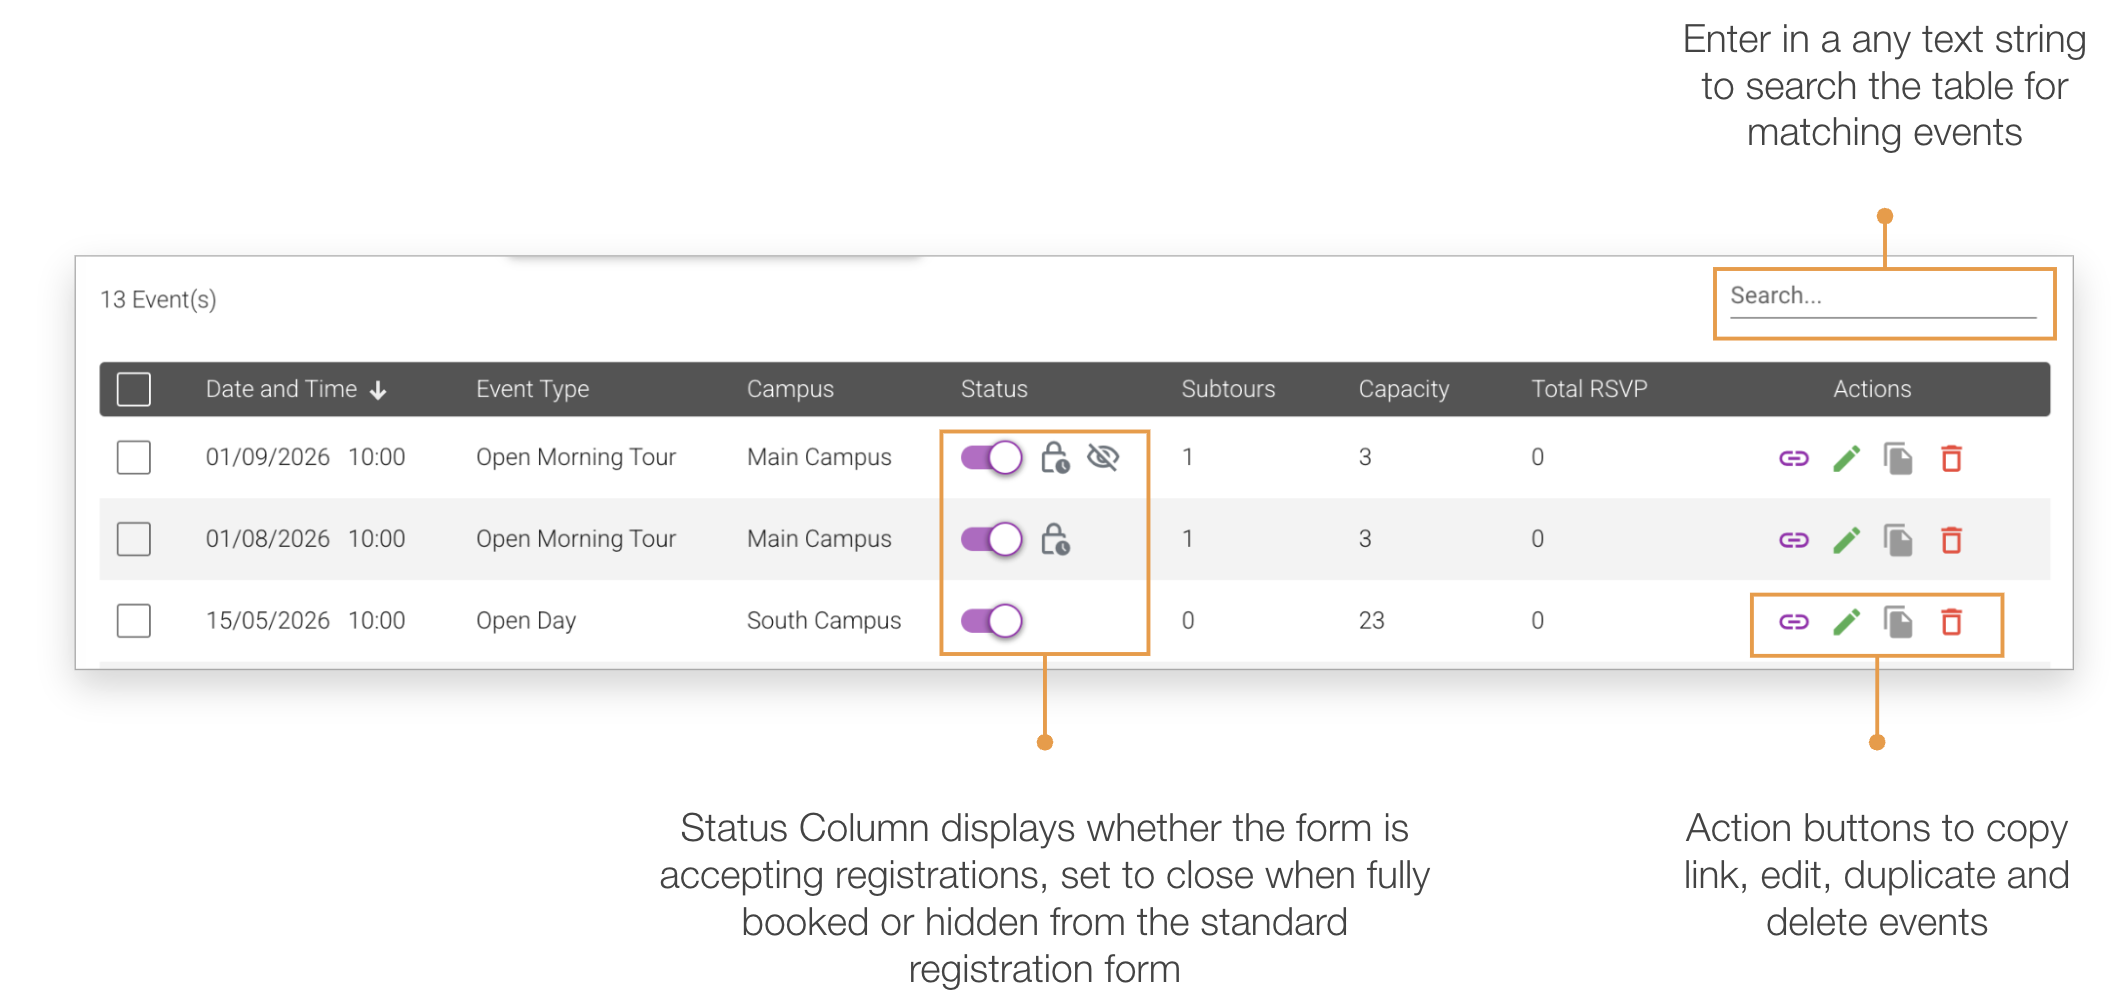This screenshot has height=1004, width=2126.
Task: Copy the link for the 01/08/2026 event
Action: [x=1793, y=540]
